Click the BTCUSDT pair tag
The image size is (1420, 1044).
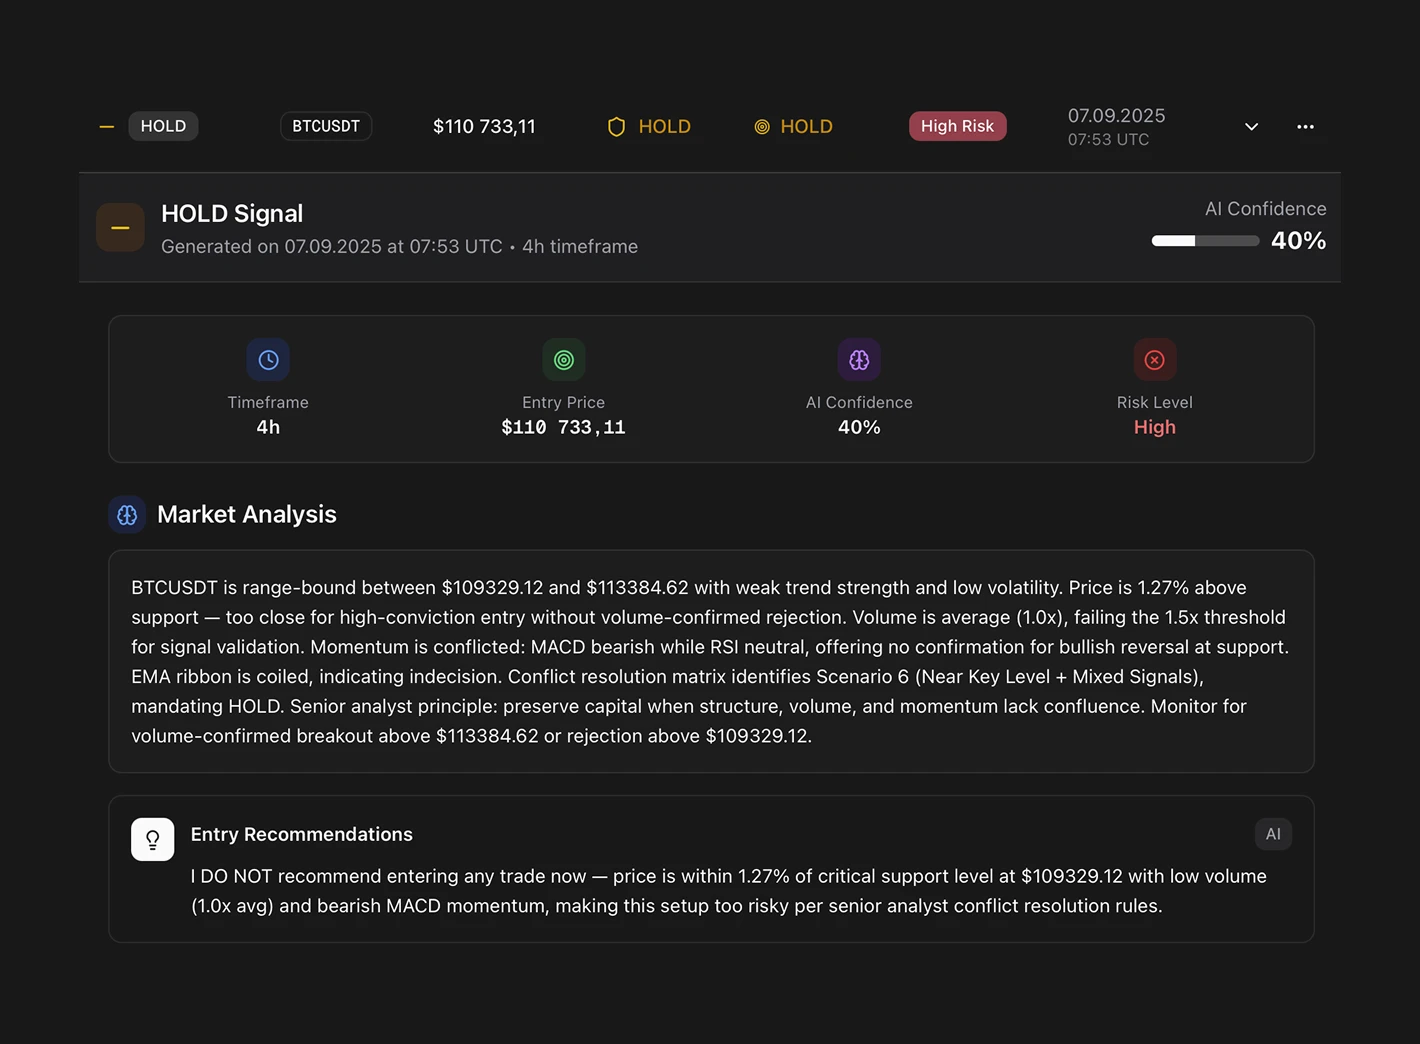(326, 126)
